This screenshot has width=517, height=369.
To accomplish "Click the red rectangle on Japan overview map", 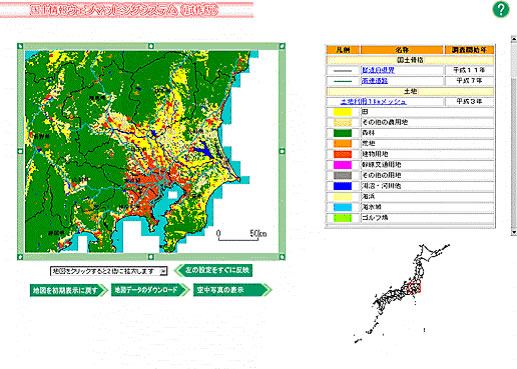I will [414, 288].
